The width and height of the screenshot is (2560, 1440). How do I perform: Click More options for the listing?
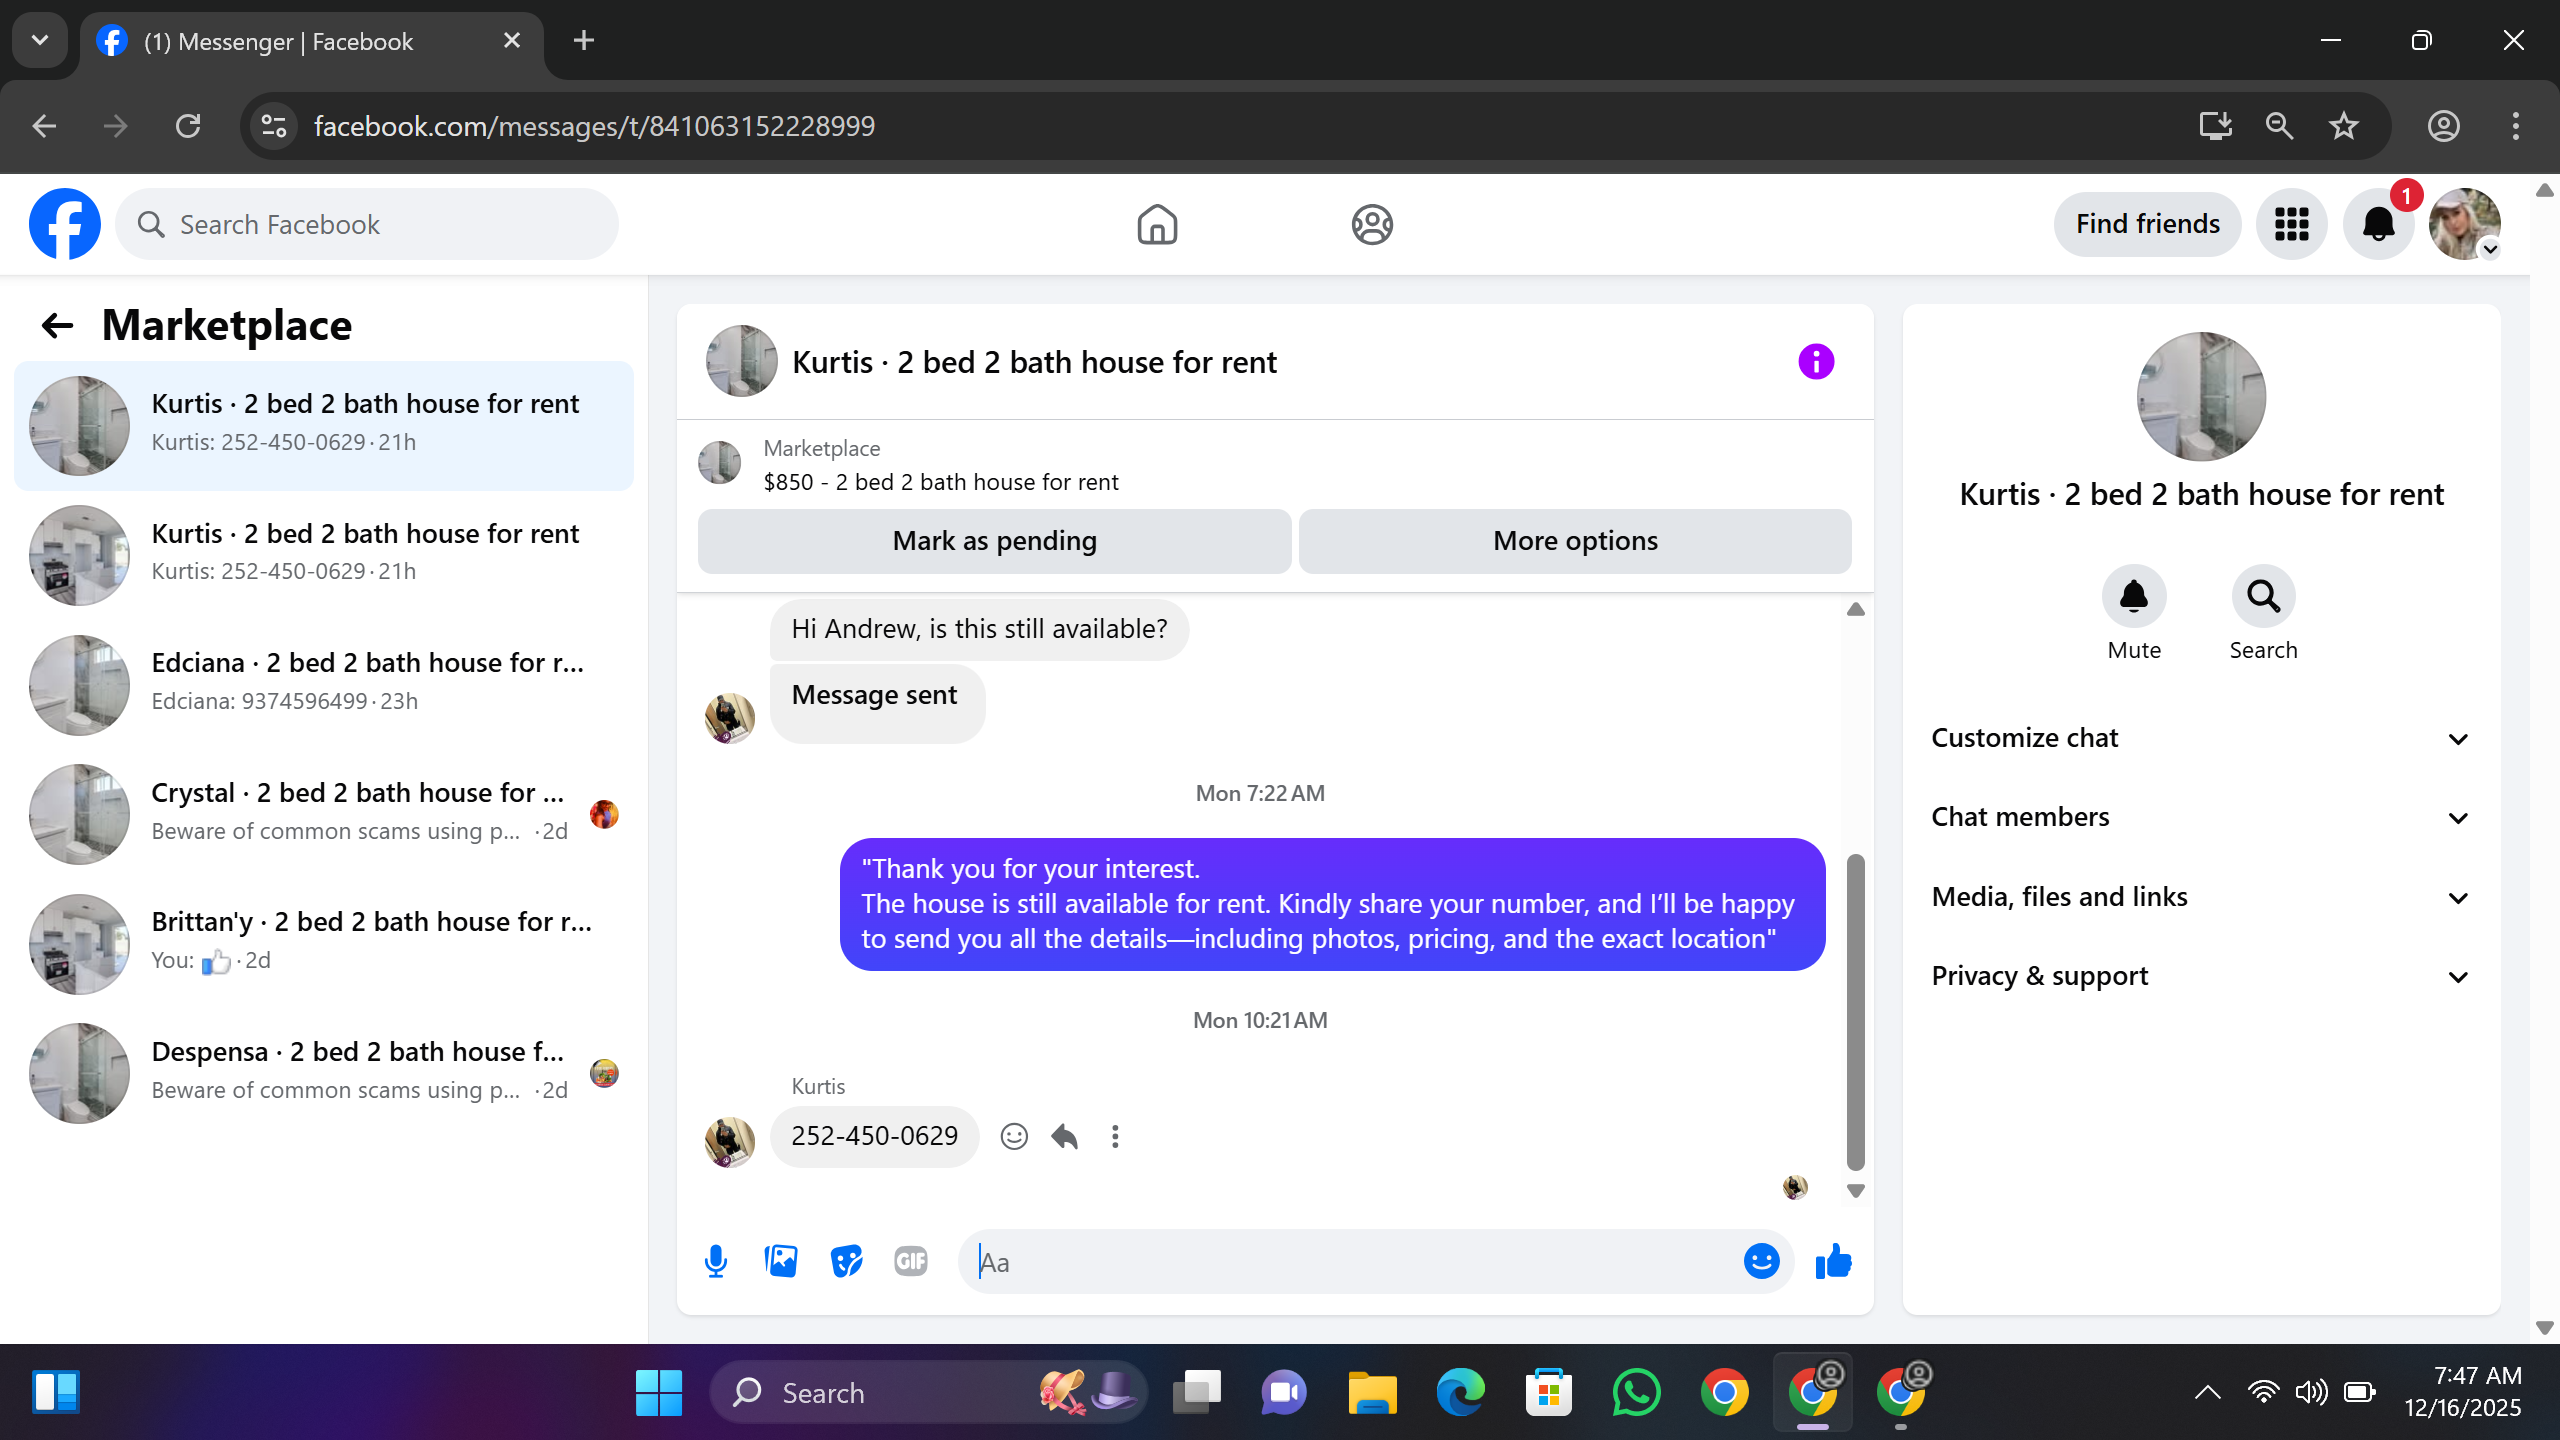tap(1575, 541)
